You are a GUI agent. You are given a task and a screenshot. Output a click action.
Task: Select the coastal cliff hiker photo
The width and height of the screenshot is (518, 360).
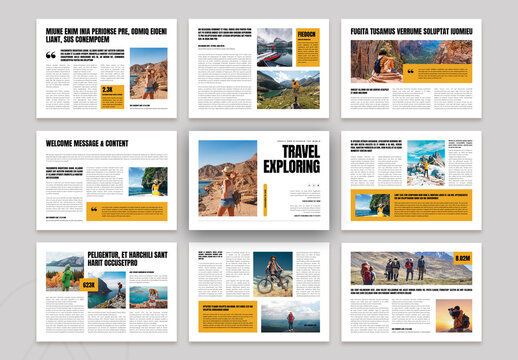click(x=107, y=290)
